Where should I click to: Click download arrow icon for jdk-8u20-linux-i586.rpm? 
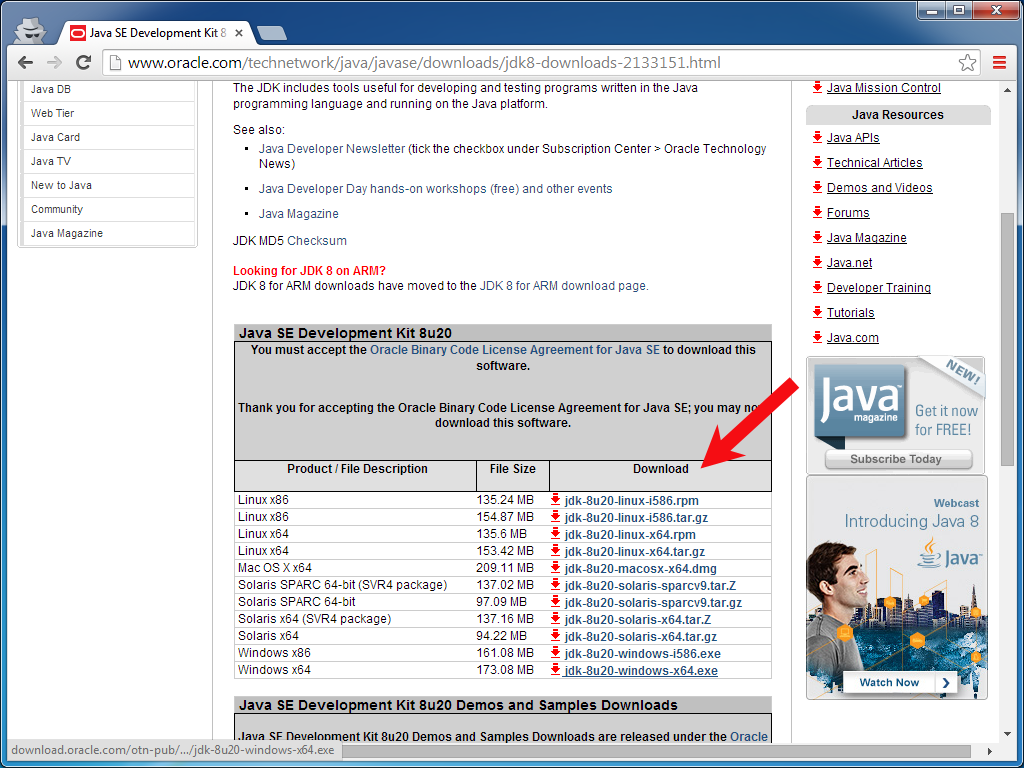(x=555, y=500)
